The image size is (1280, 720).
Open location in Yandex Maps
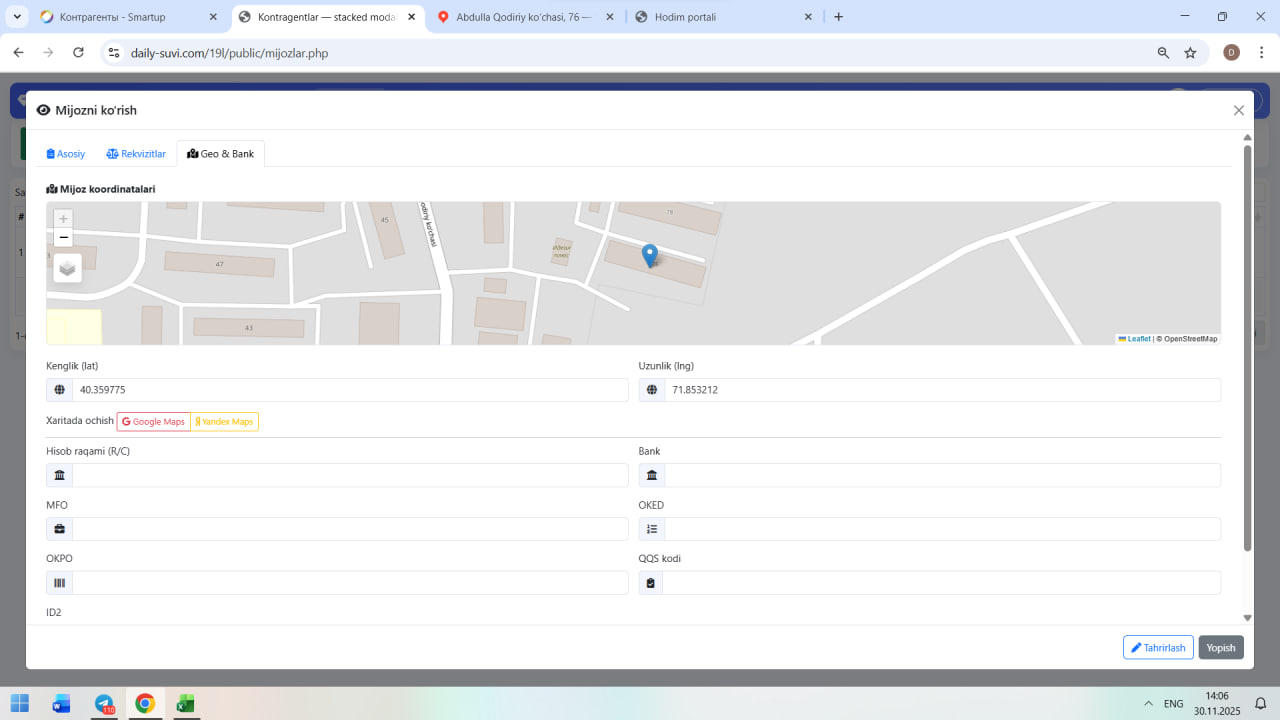(x=224, y=422)
